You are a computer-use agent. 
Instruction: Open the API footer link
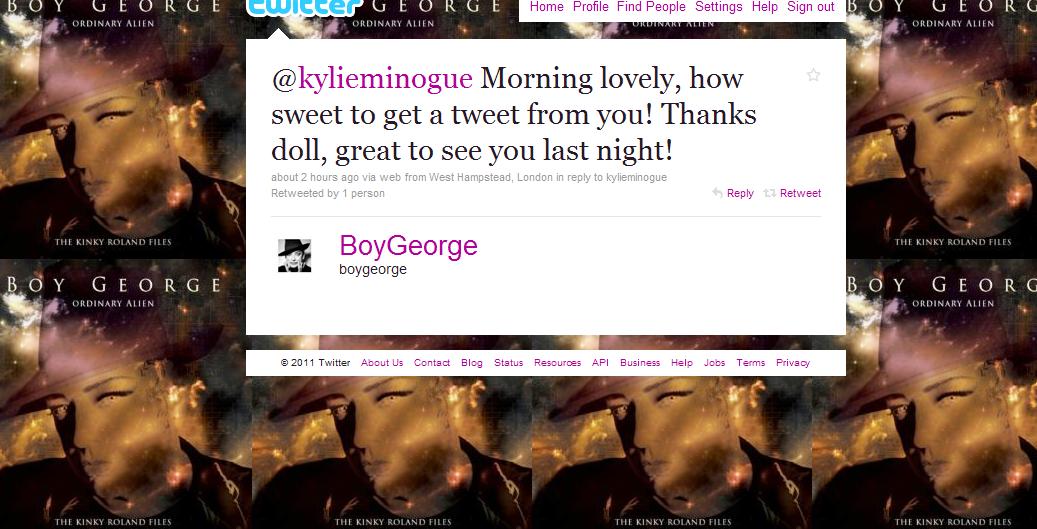pyautogui.click(x=601, y=362)
